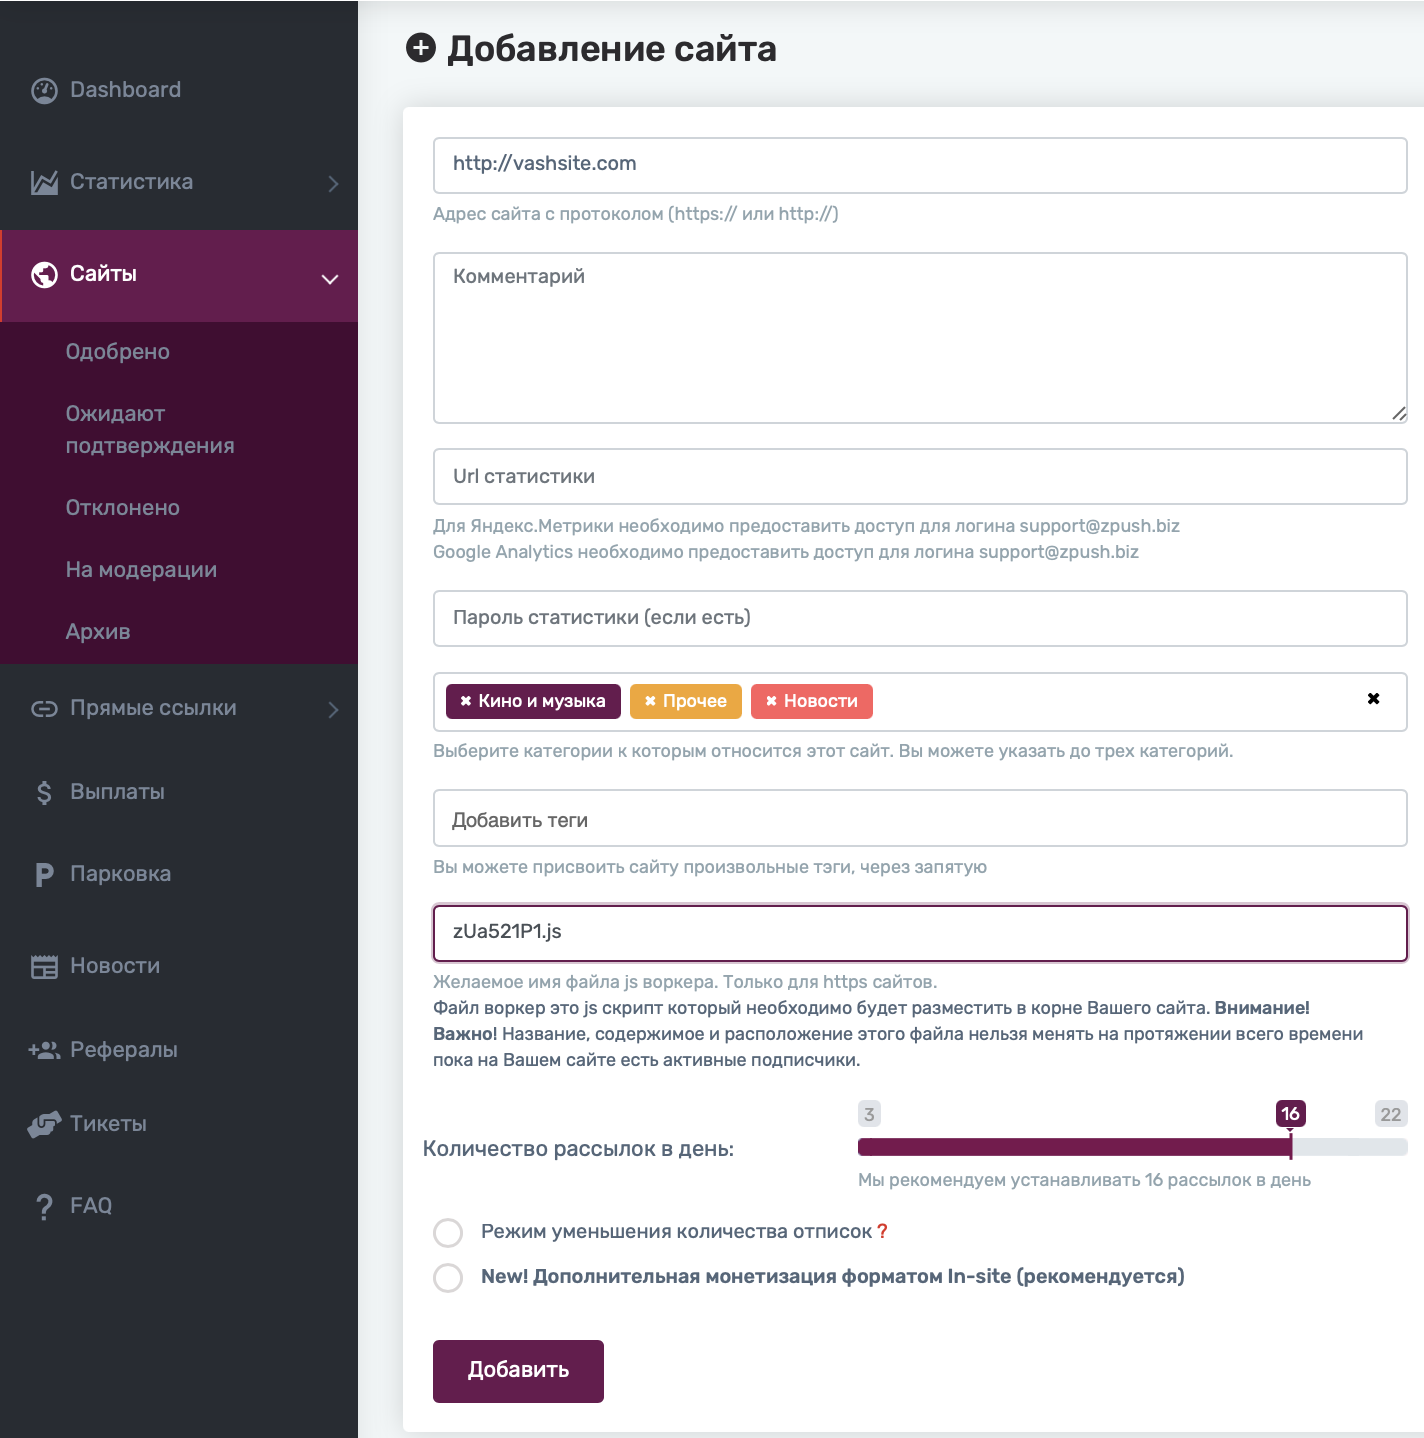Click the Dashboard gauge icon

pos(44,91)
